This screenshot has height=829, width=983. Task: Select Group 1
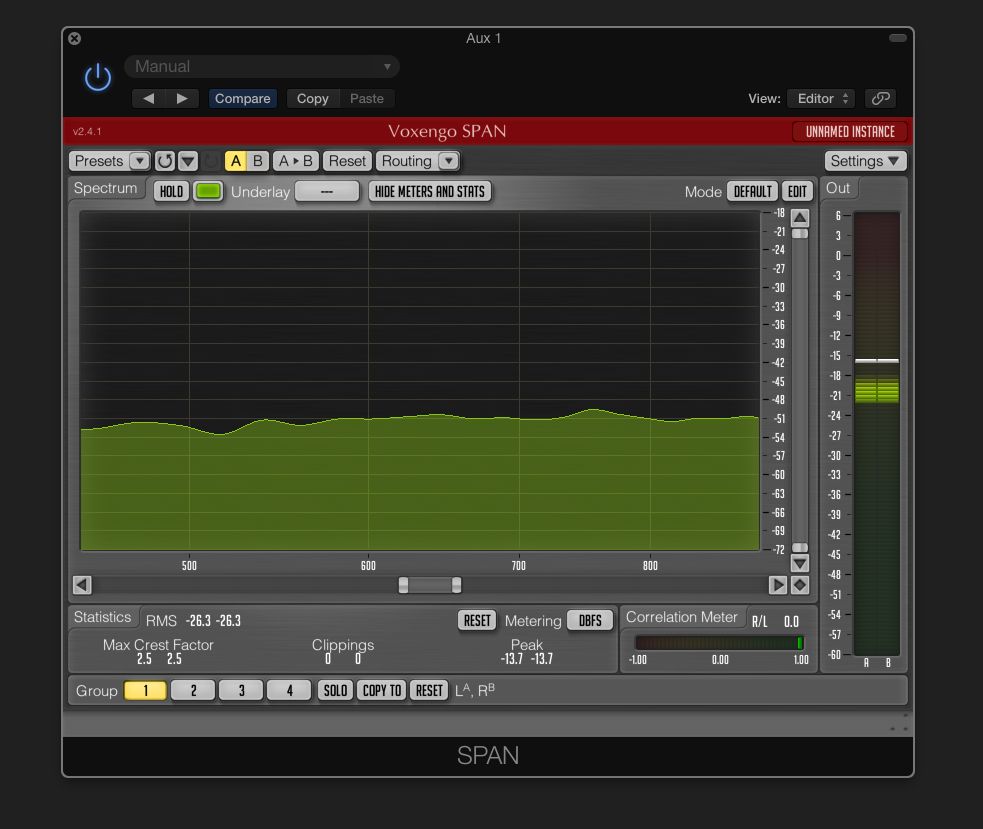[x=145, y=690]
